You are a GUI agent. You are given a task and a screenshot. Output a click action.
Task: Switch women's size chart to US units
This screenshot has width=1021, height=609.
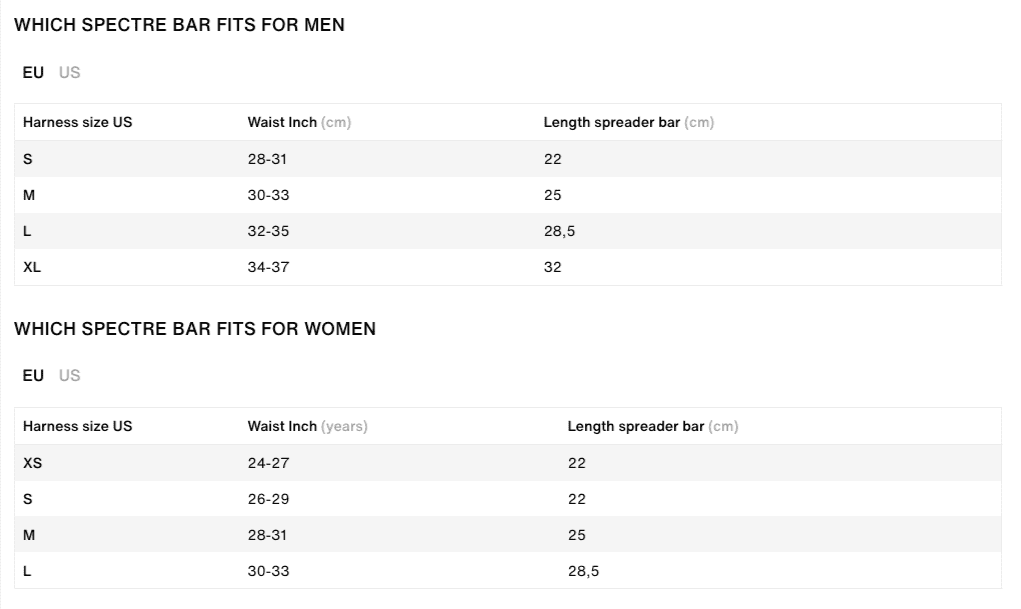coord(70,376)
